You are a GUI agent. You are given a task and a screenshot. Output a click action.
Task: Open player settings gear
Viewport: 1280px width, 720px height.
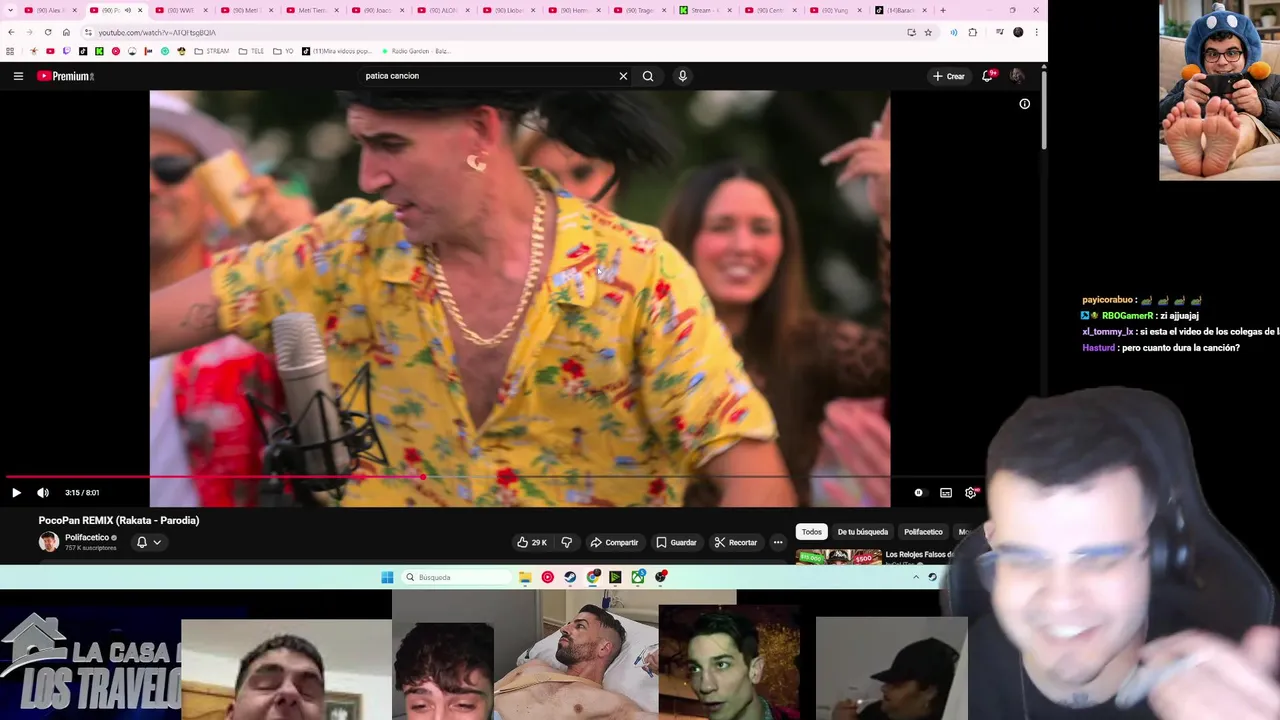pyautogui.click(x=970, y=493)
